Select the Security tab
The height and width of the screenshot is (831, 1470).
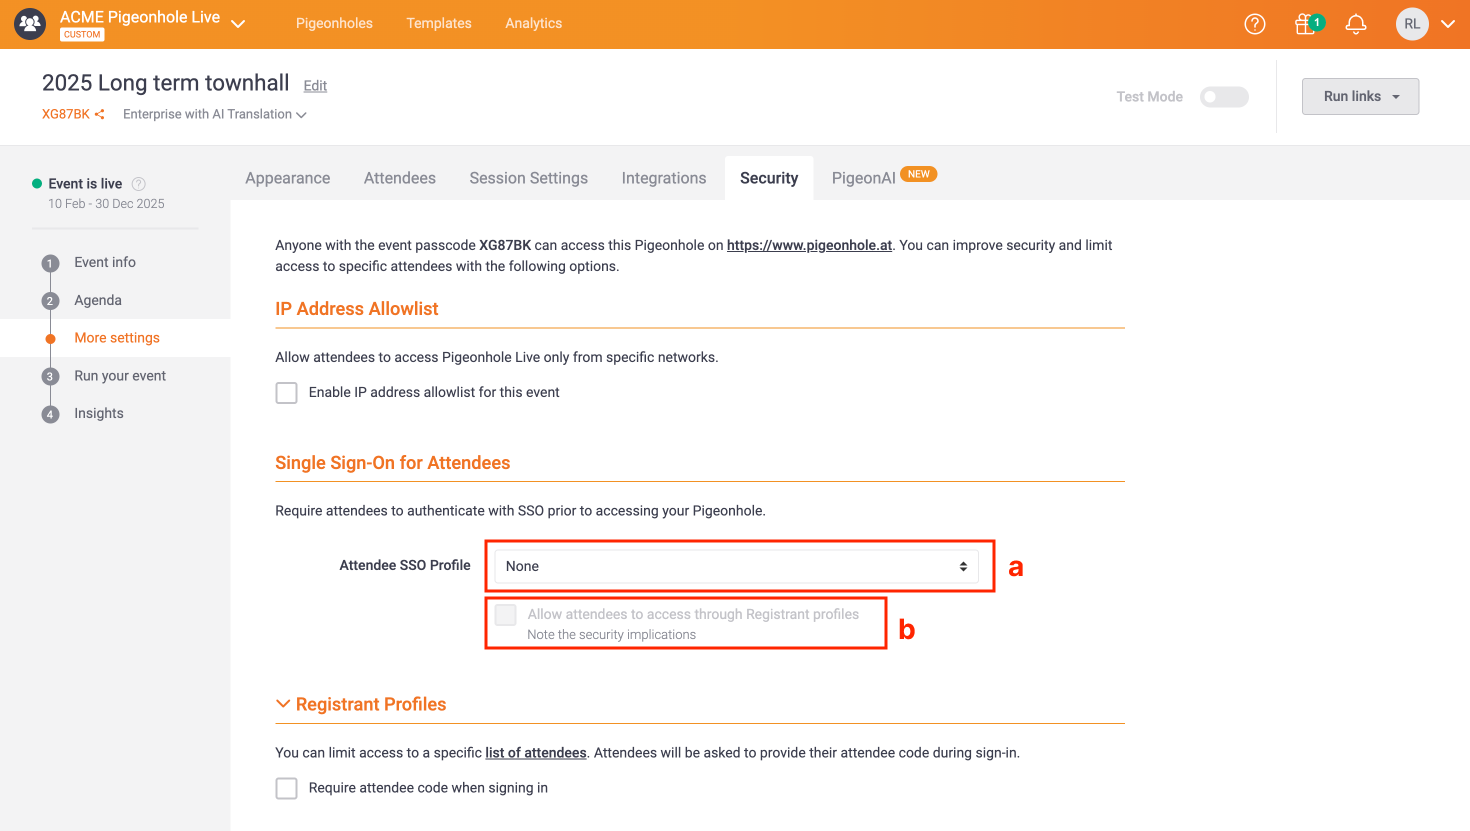pos(769,178)
